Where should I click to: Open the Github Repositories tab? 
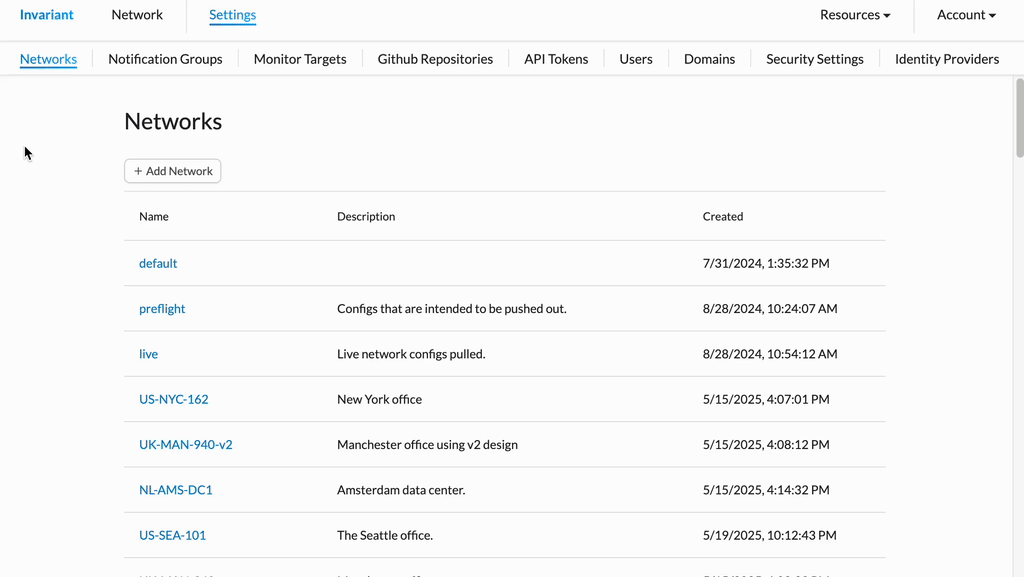[x=435, y=59]
